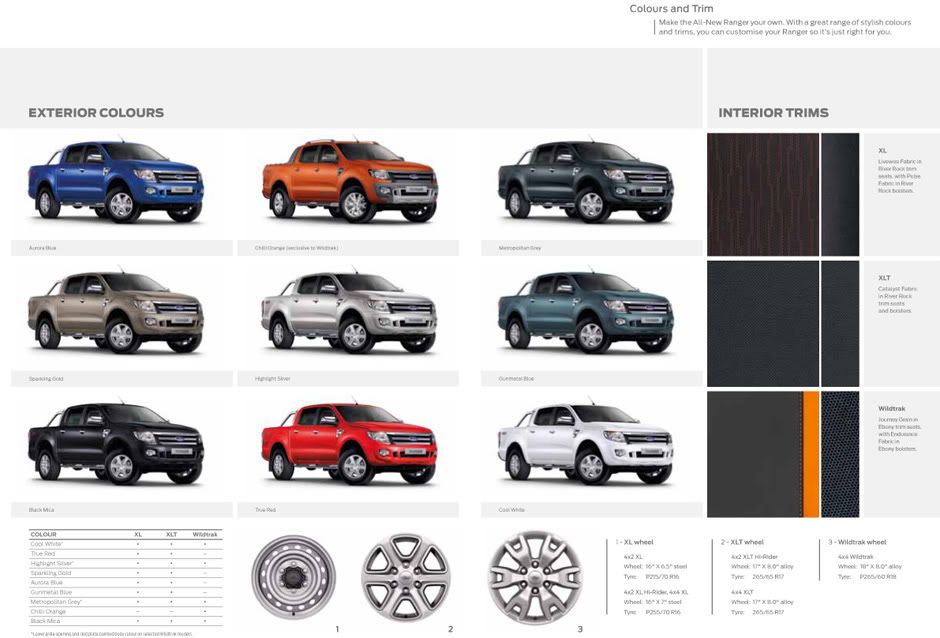Viewport: 940px width, 638px height.
Task: Click the 'XL' interior trim label
Action: click(x=882, y=151)
